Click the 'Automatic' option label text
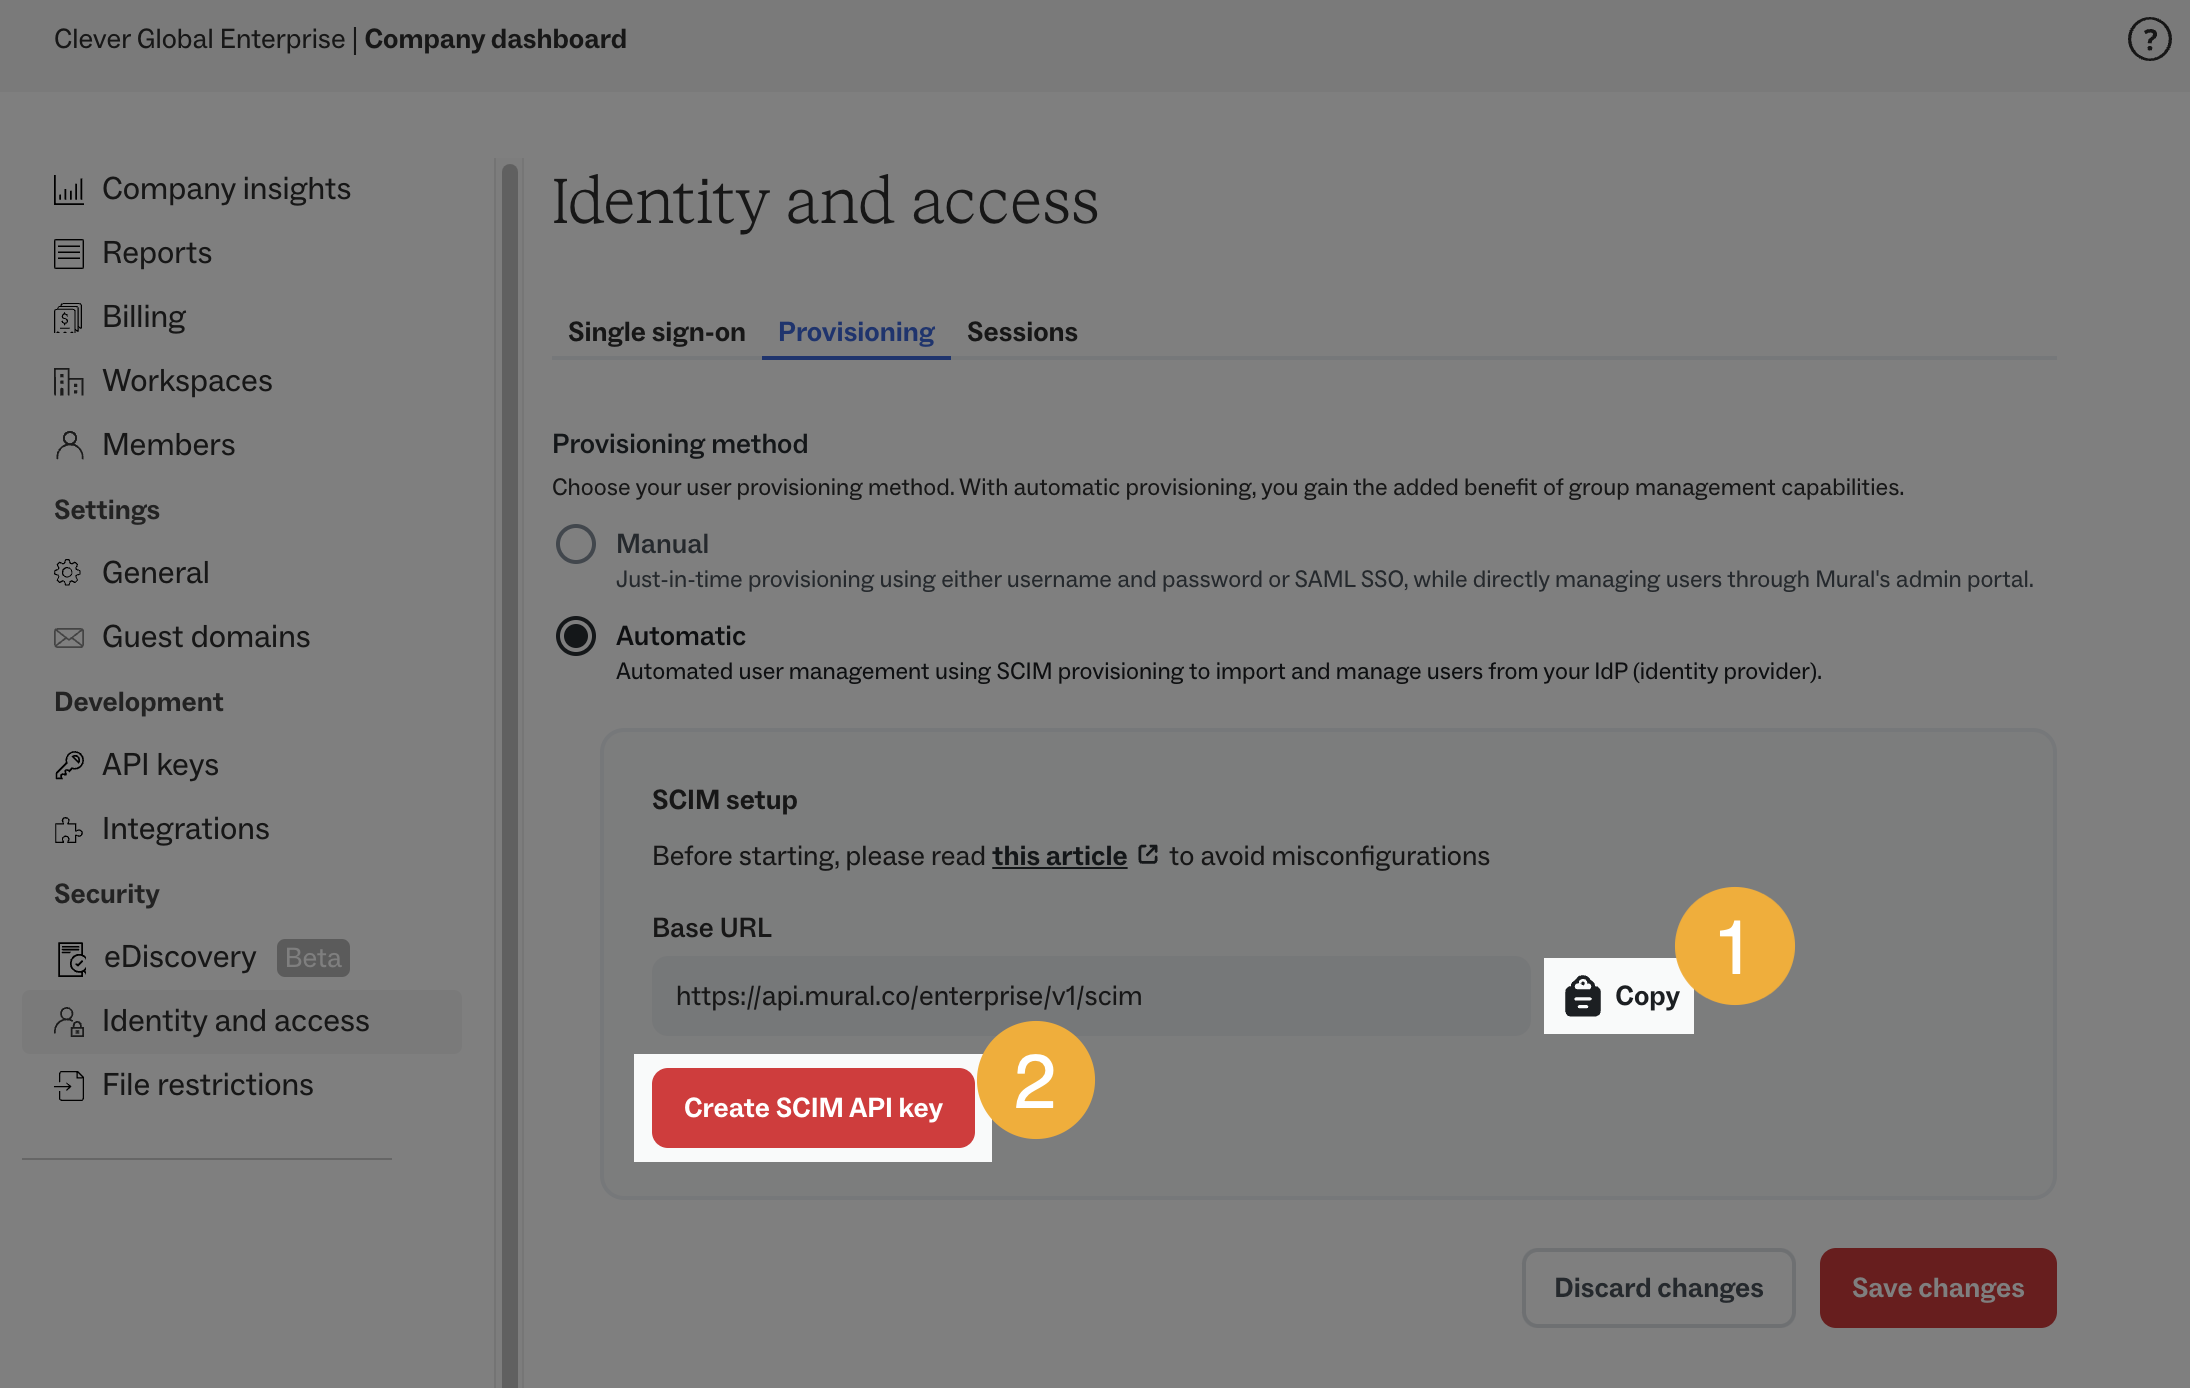Image resolution: width=2190 pixels, height=1388 pixels. point(680,636)
